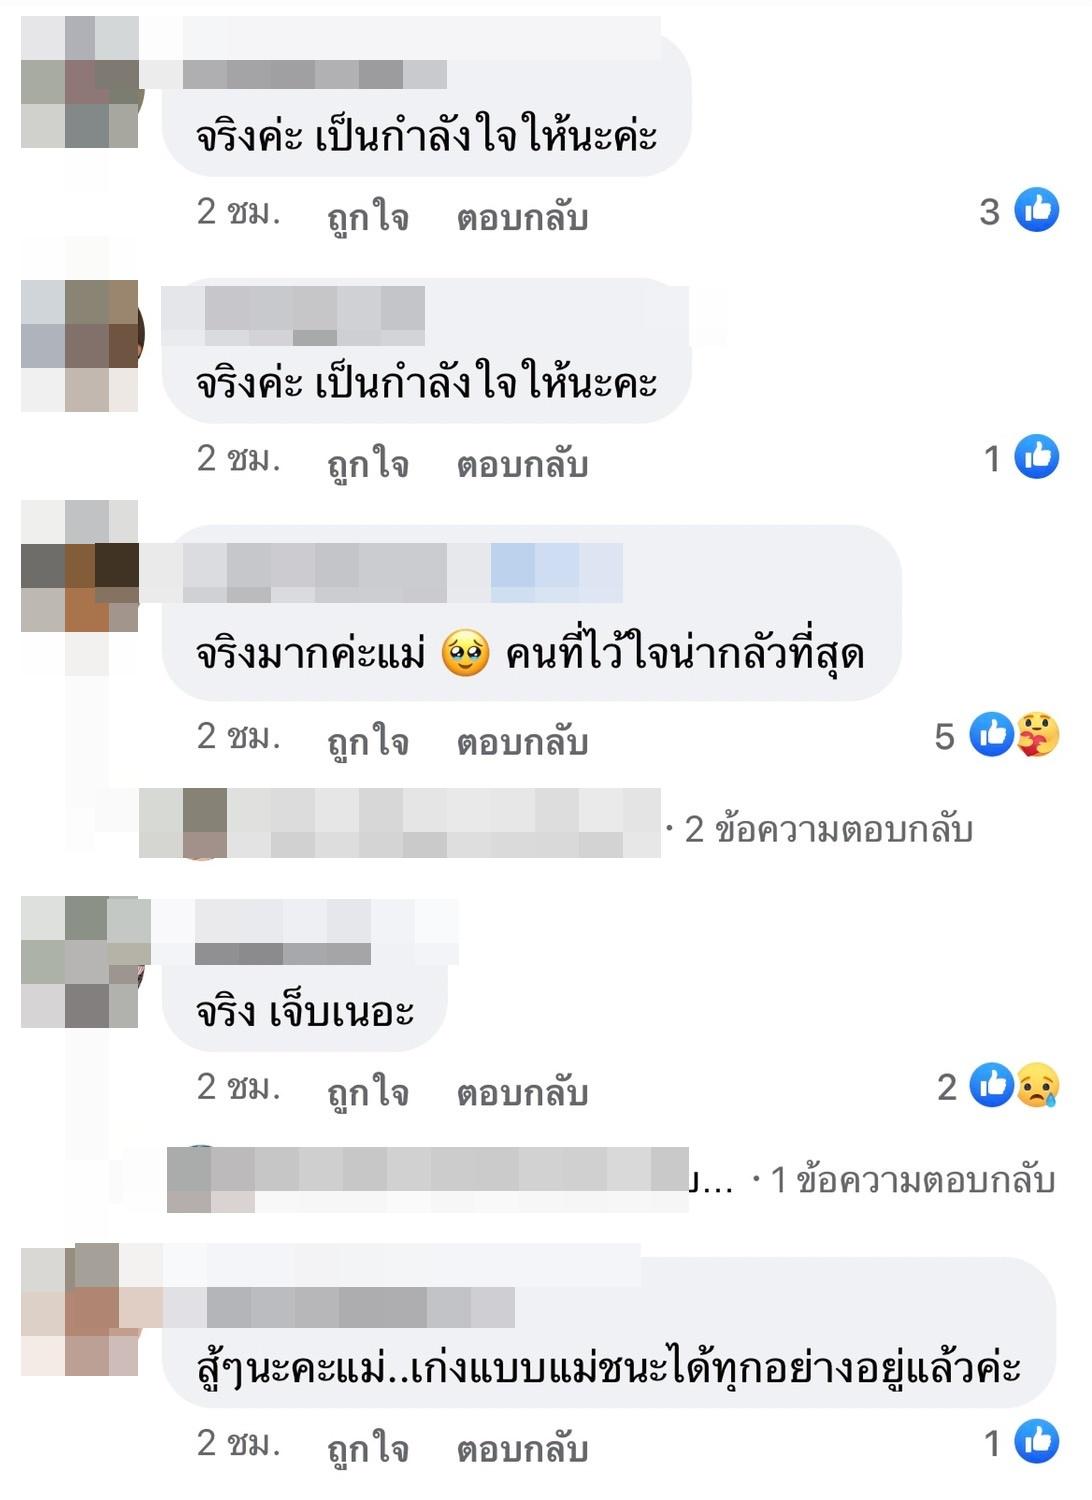Click ตอบกลับ under the first comment
Screen dimensions: 1092x1500
[522, 216]
